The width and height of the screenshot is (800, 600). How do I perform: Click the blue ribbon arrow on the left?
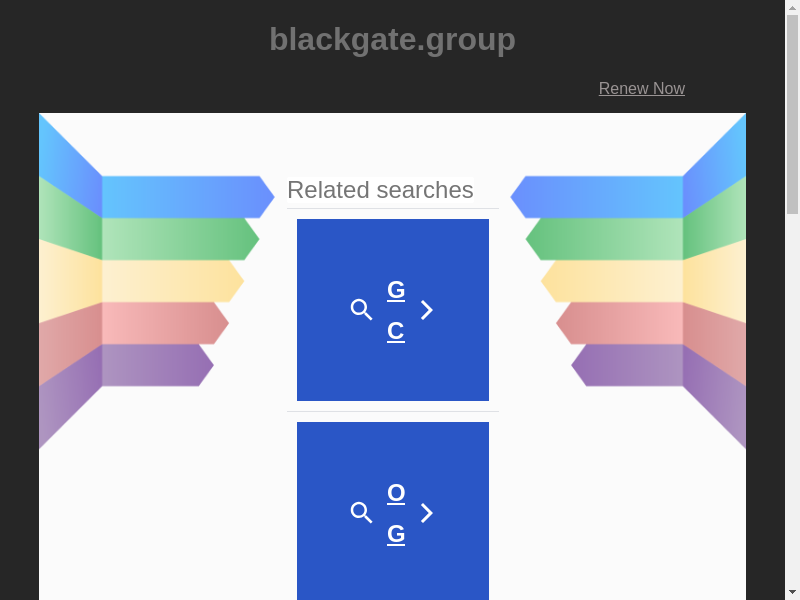coord(185,197)
